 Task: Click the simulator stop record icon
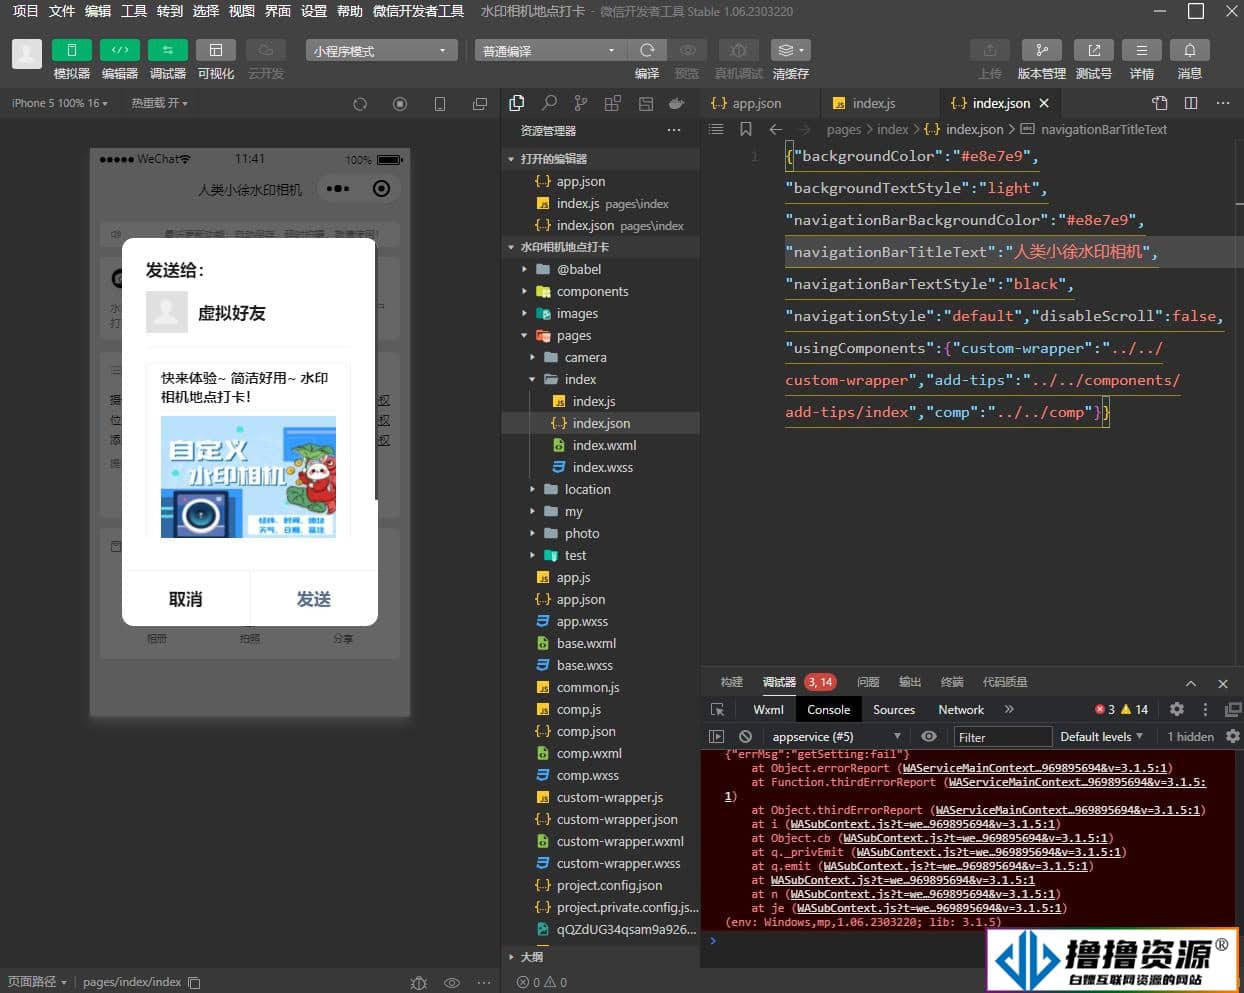(400, 104)
